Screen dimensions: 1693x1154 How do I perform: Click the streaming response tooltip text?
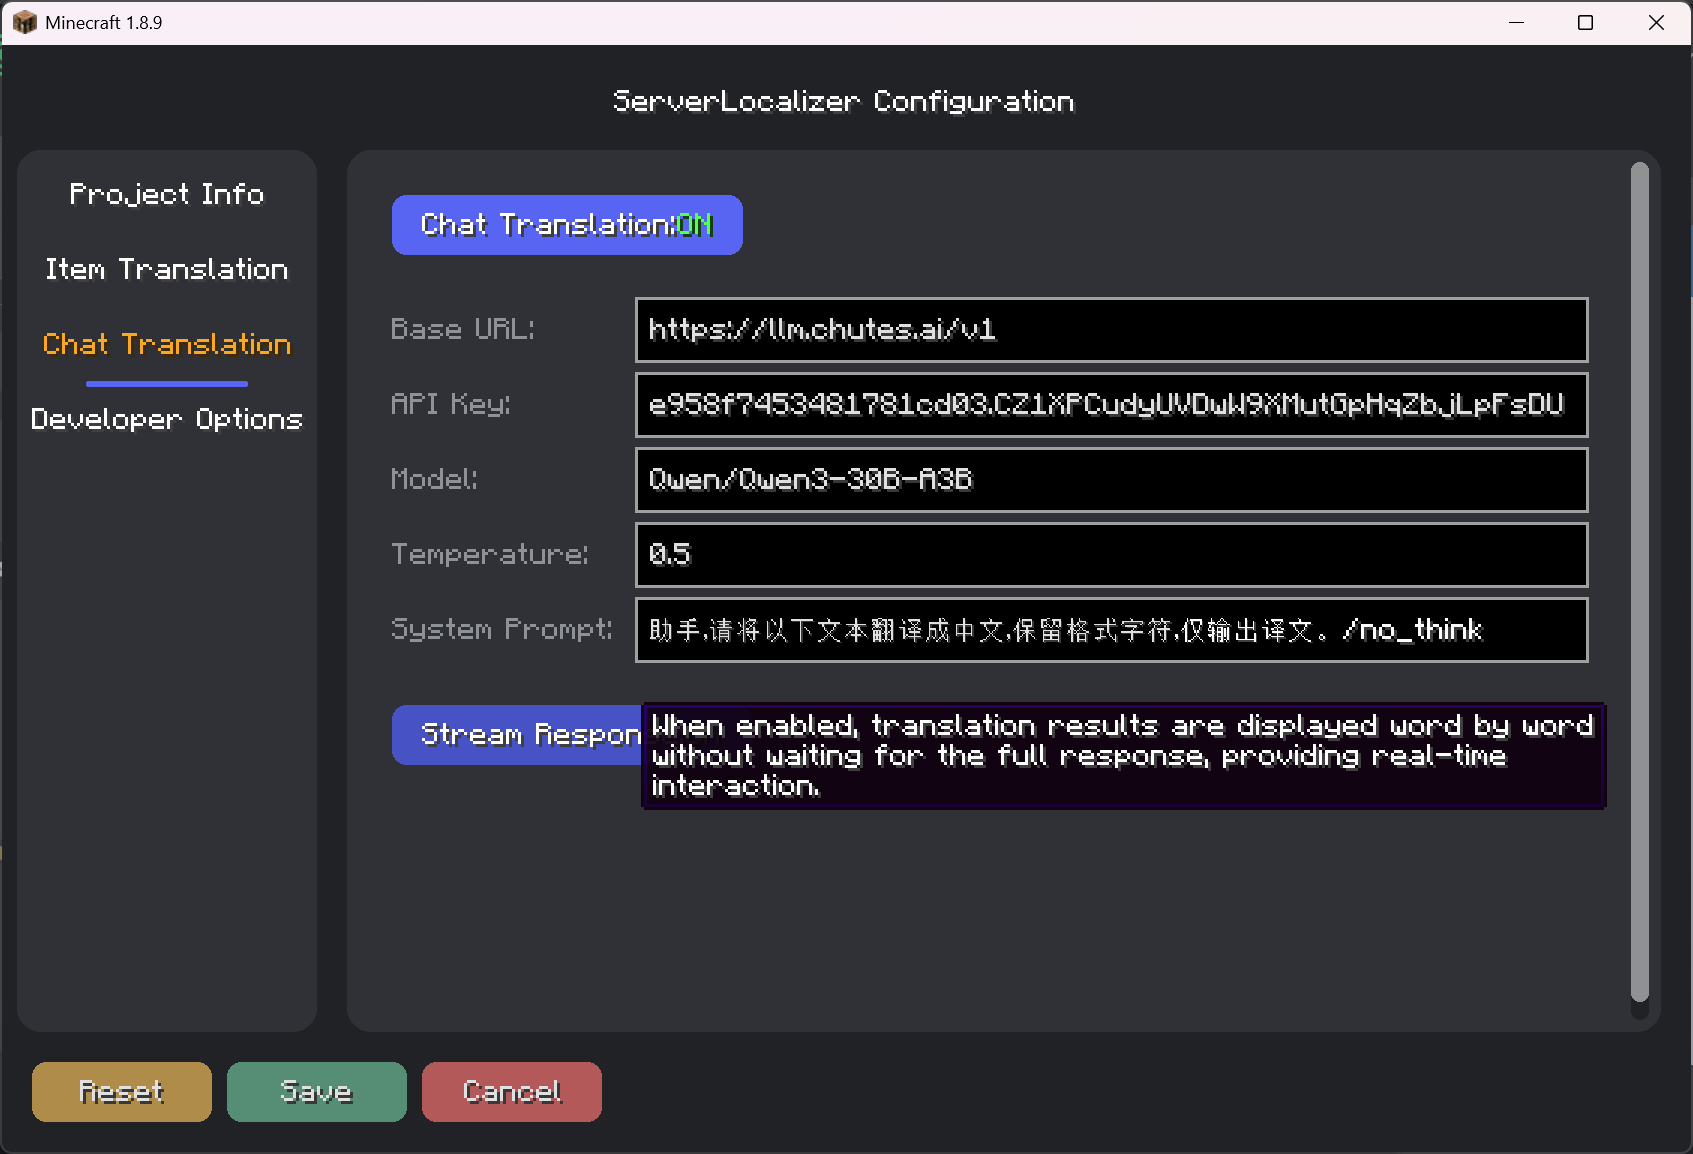(x=1122, y=756)
